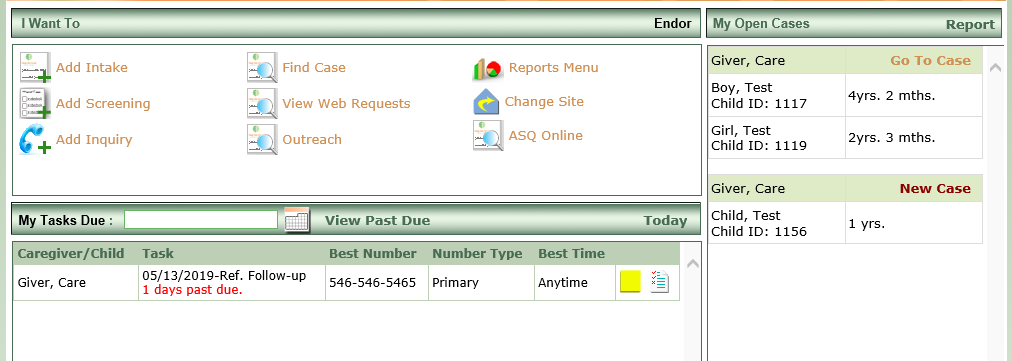The image size is (1012, 361).
Task: Click the Endor site name
Action: pos(673,24)
